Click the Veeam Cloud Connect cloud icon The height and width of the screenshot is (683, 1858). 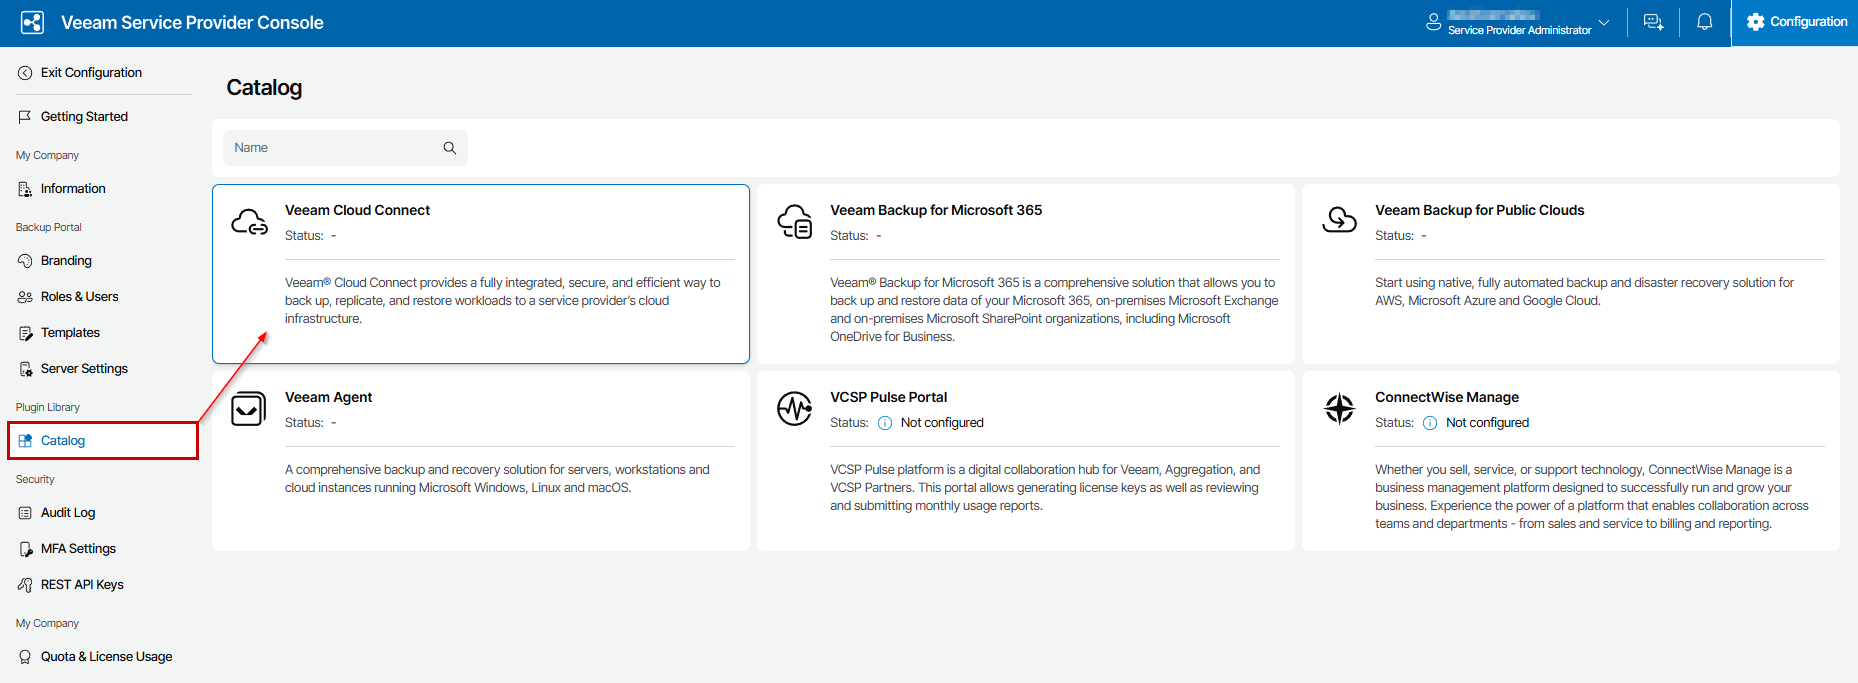pyautogui.click(x=249, y=222)
